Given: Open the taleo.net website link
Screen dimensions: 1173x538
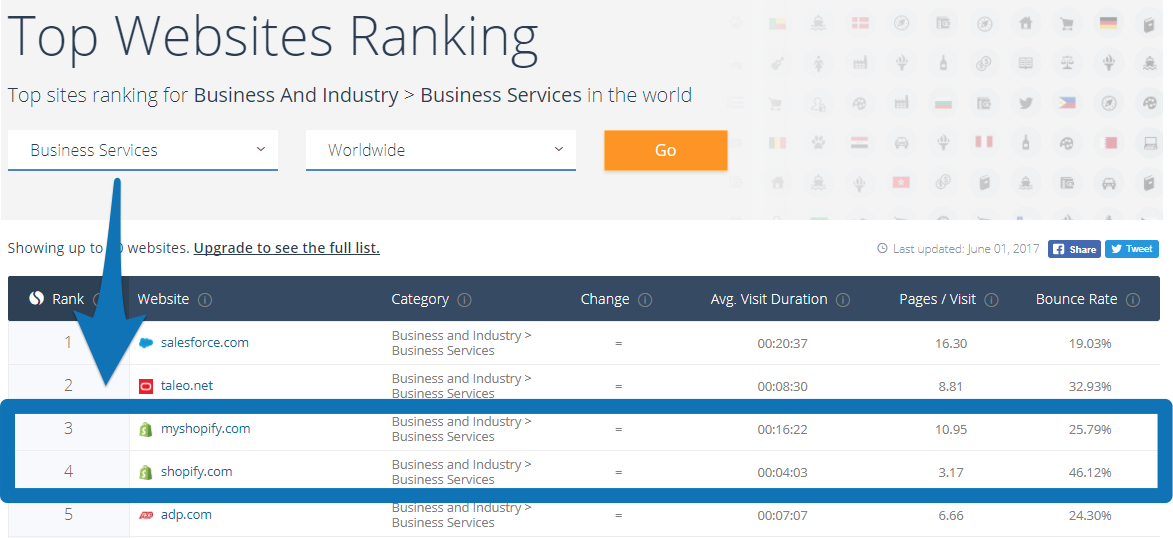Looking at the screenshot, I should [186, 386].
